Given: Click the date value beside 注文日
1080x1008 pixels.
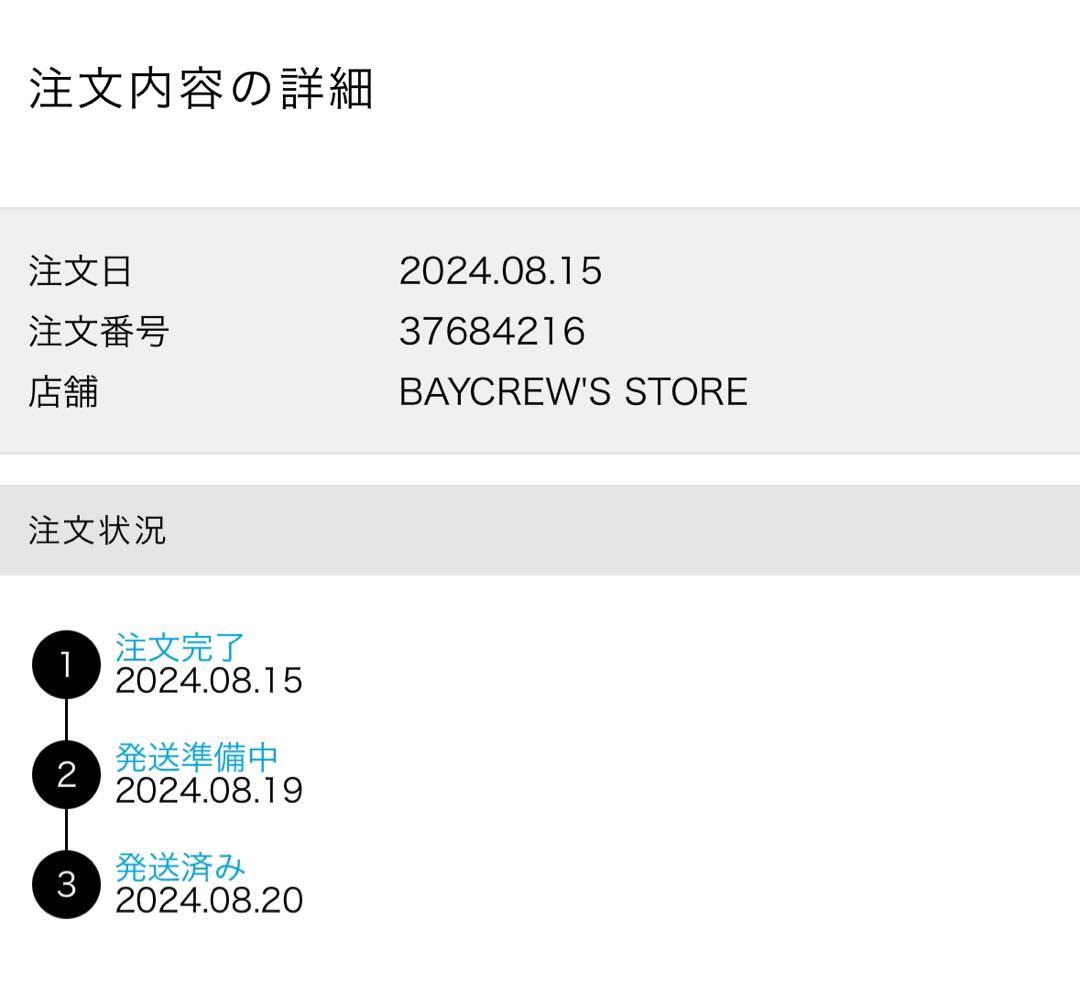Looking at the screenshot, I should (x=500, y=271).
